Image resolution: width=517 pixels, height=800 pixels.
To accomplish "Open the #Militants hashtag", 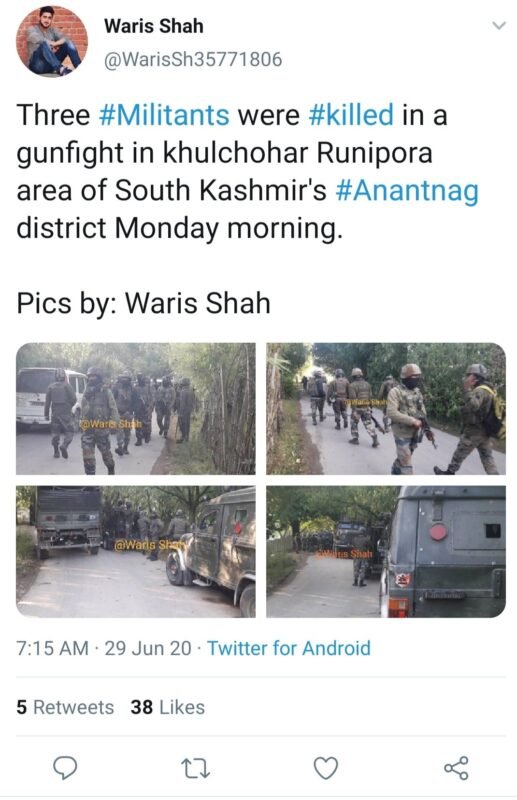I will point(163,115).
